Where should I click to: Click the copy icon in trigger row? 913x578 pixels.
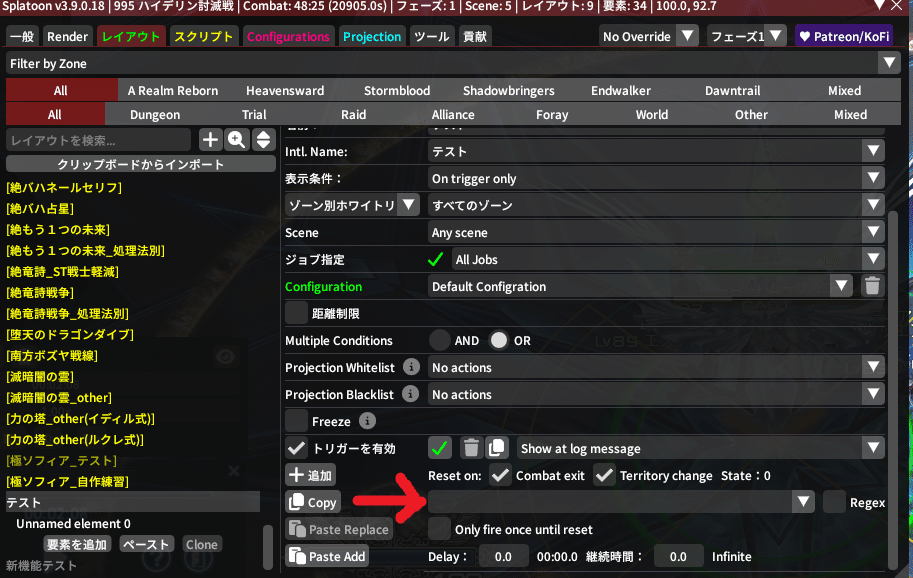[498, 448]
